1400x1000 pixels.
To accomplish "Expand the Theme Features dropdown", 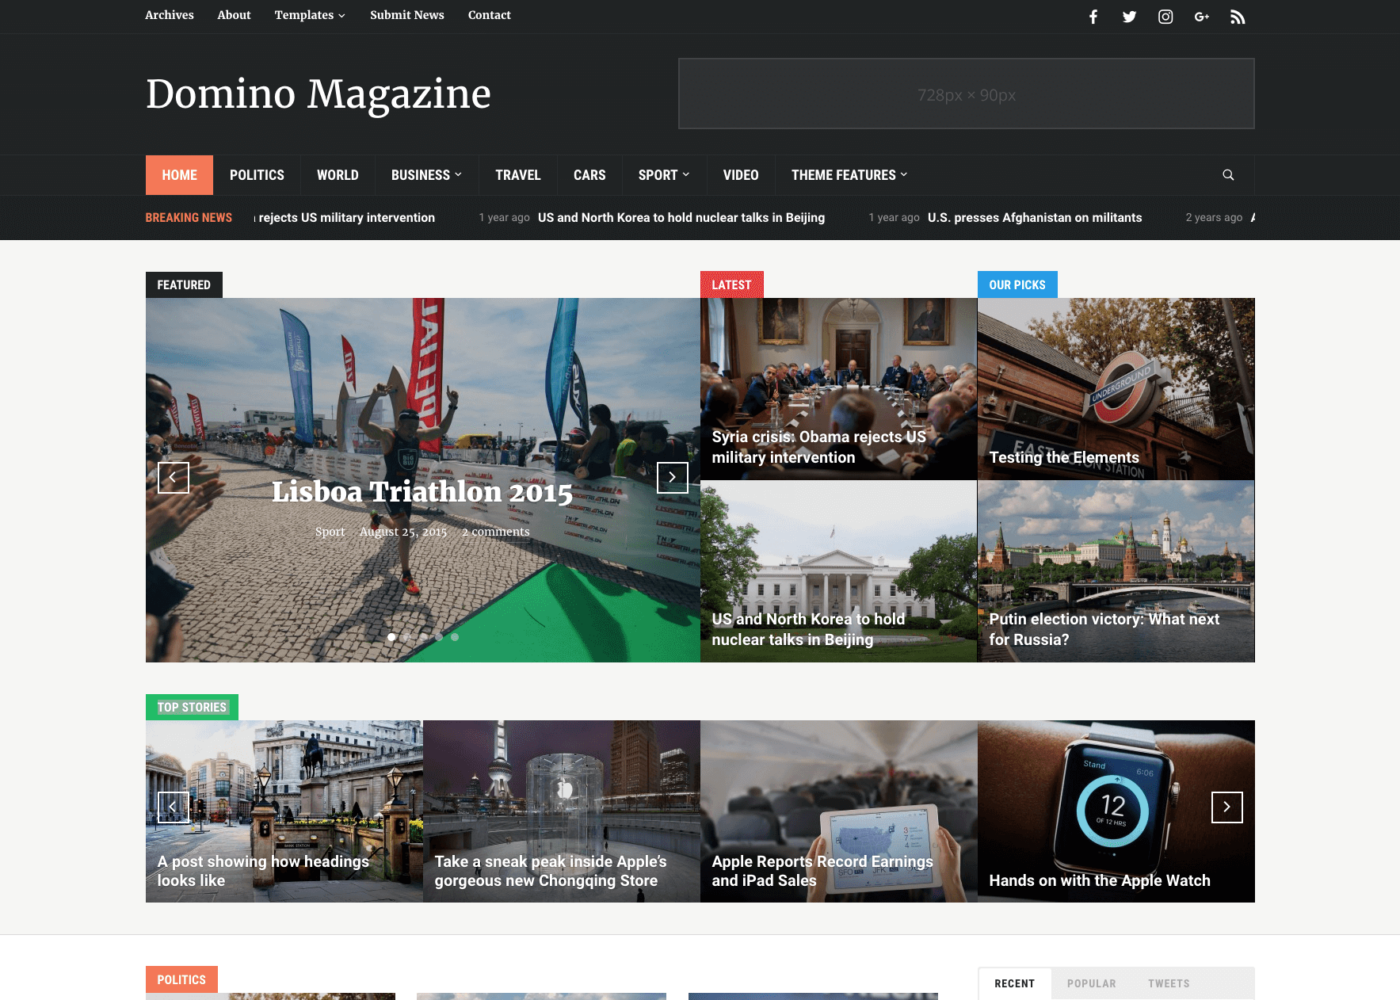I will coord(847,174).
